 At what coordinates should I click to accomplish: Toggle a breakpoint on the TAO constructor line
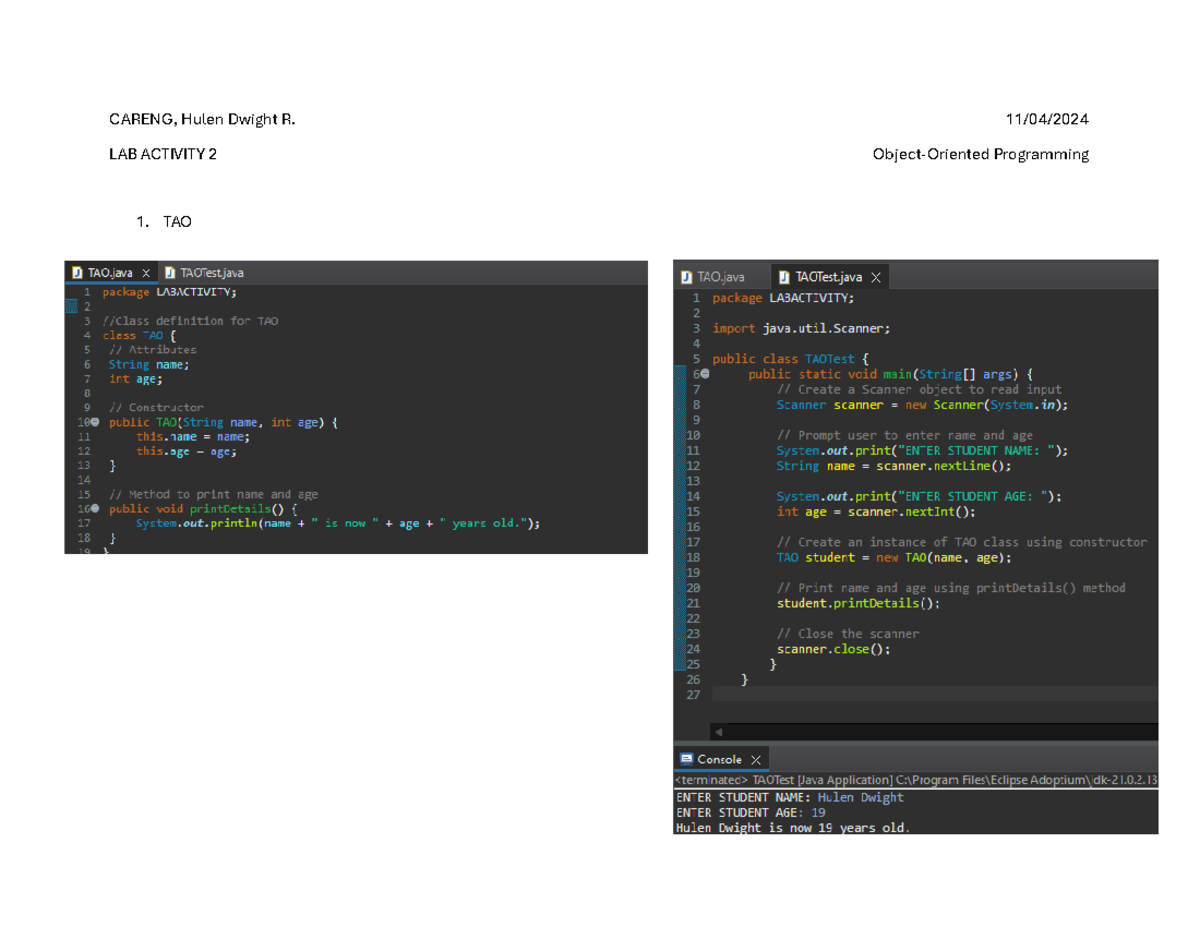pos(75,422)
